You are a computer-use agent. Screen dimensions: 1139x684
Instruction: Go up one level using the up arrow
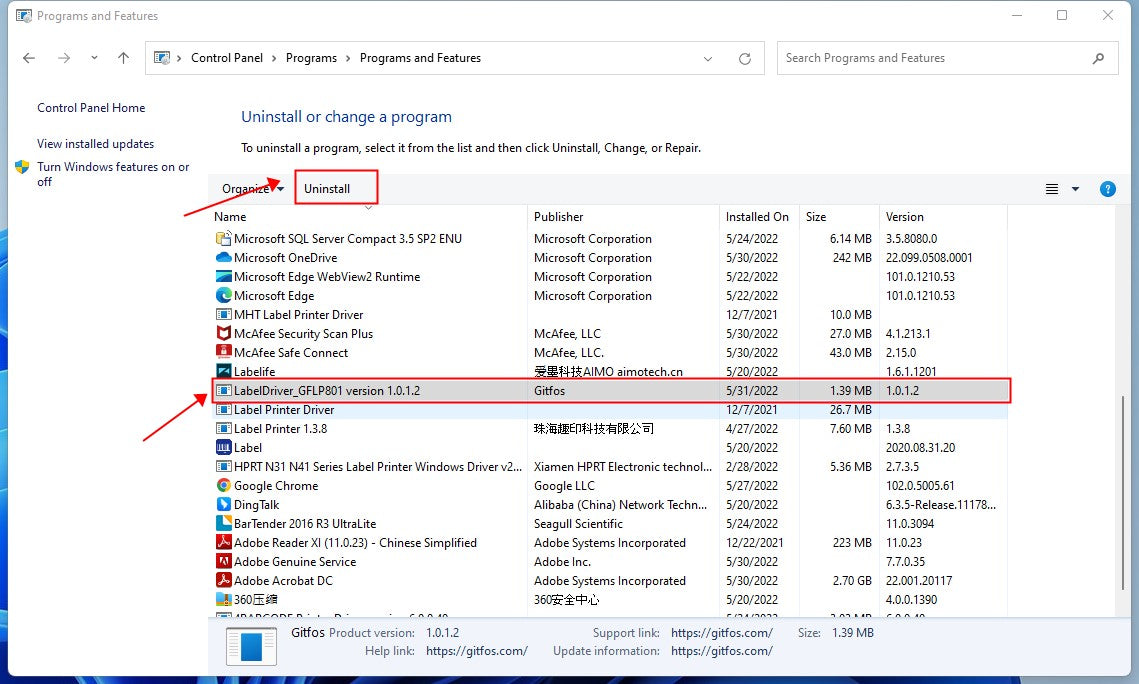coord(122,58)
